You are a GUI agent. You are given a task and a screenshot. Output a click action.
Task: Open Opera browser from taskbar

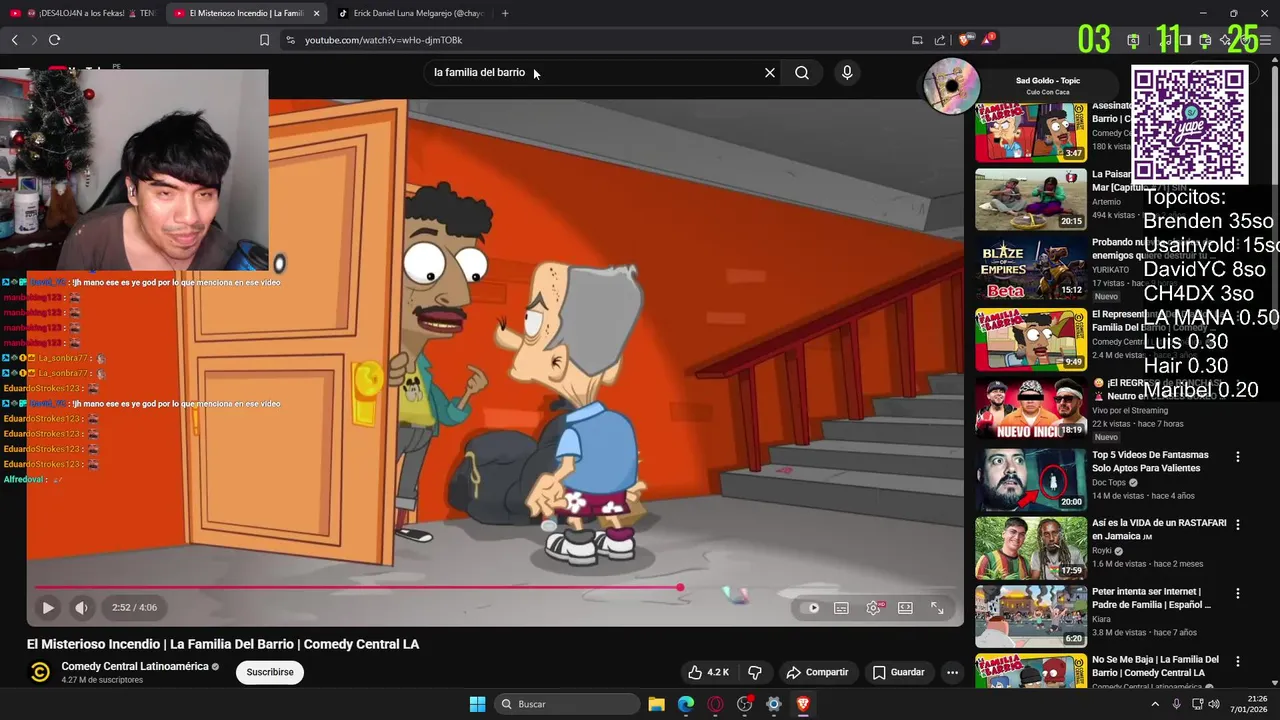[715, 704]
